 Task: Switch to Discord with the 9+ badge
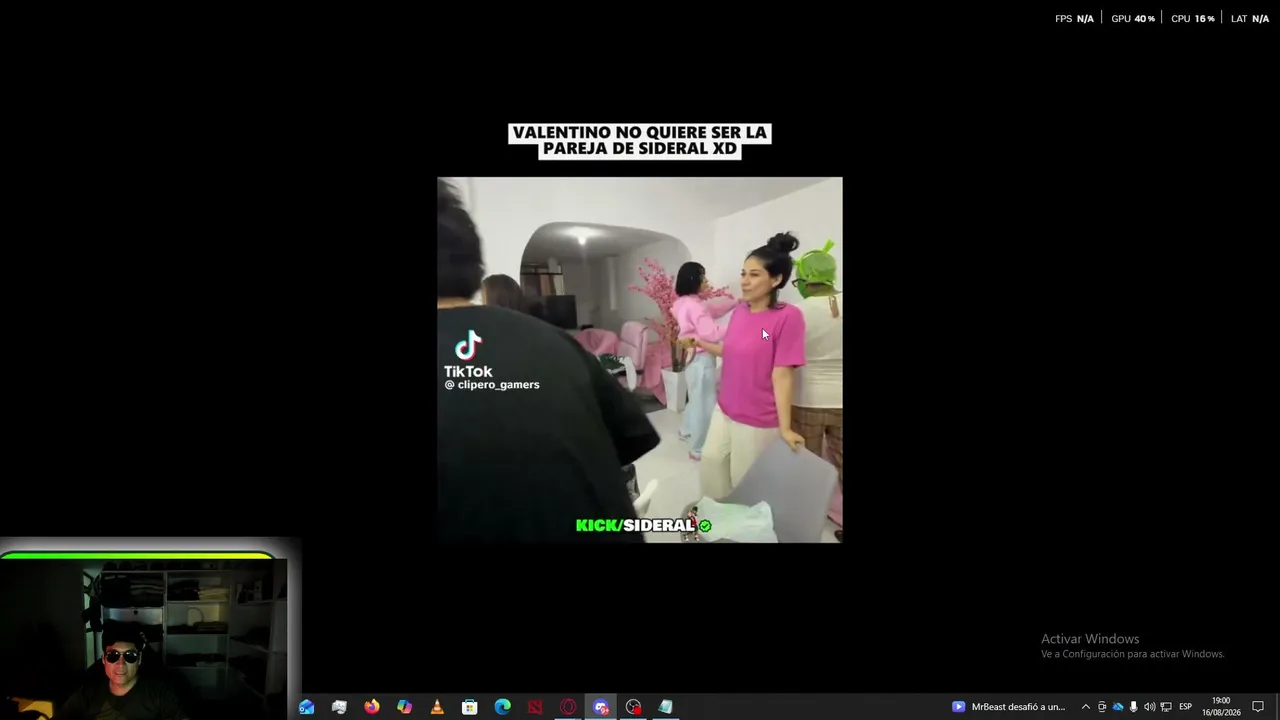pyautogui.click(x=601, y=707)
